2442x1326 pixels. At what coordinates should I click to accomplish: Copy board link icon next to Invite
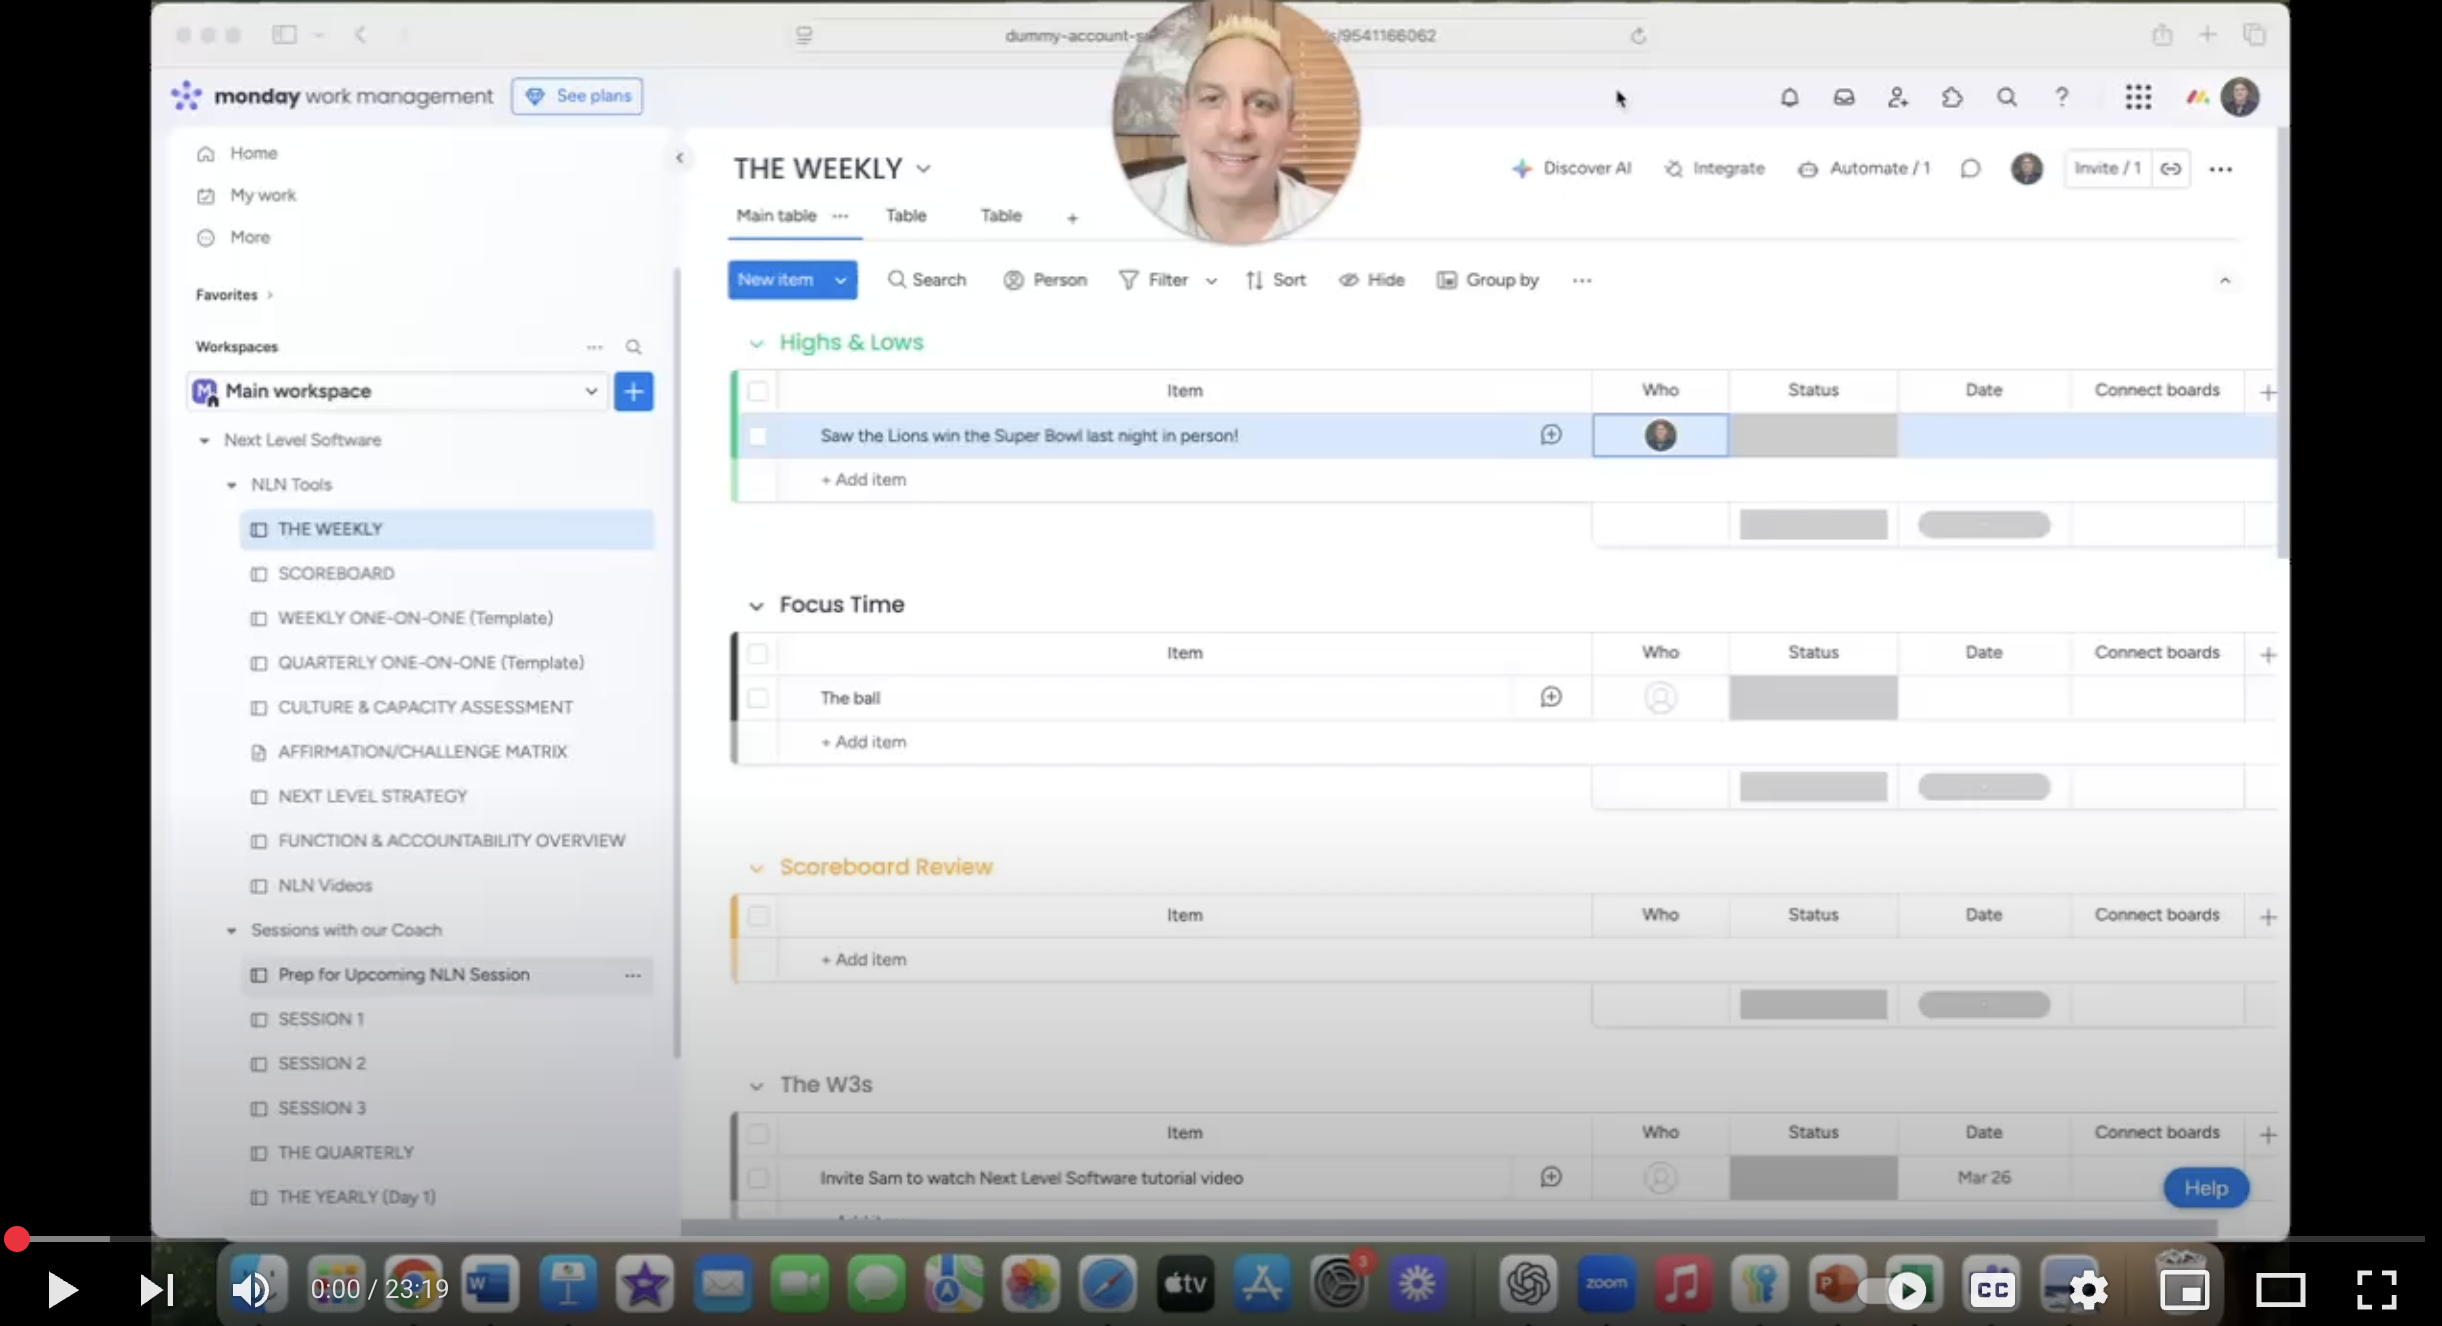click(2170, 168)
